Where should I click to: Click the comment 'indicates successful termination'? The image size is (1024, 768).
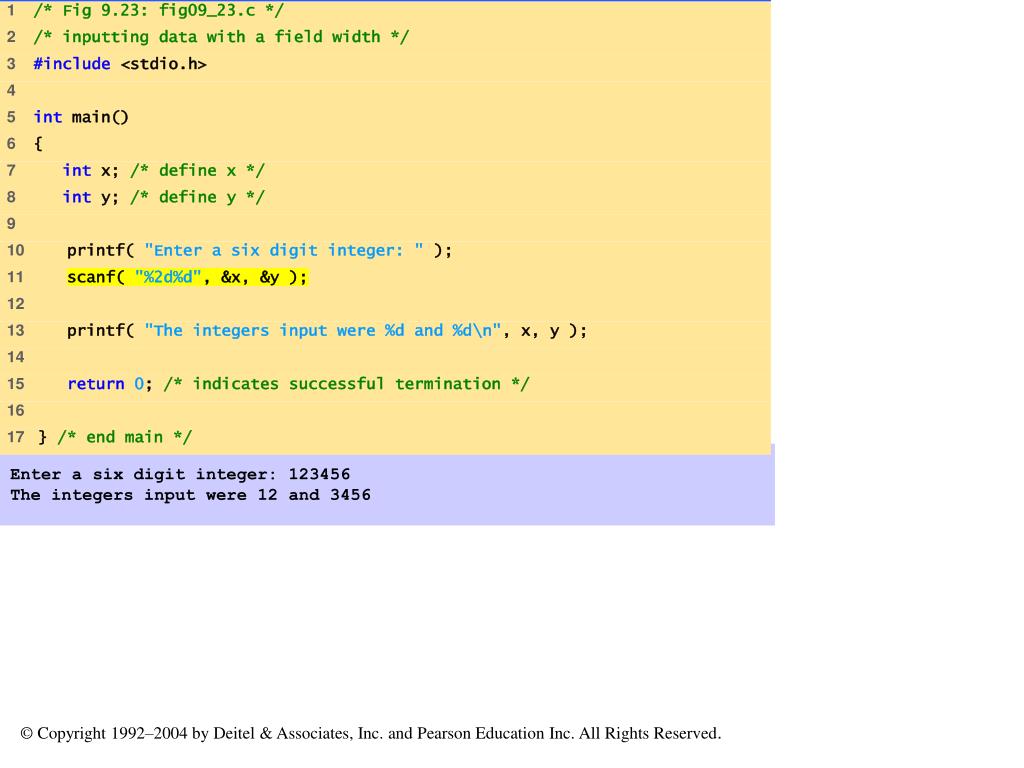click(347, 383)
